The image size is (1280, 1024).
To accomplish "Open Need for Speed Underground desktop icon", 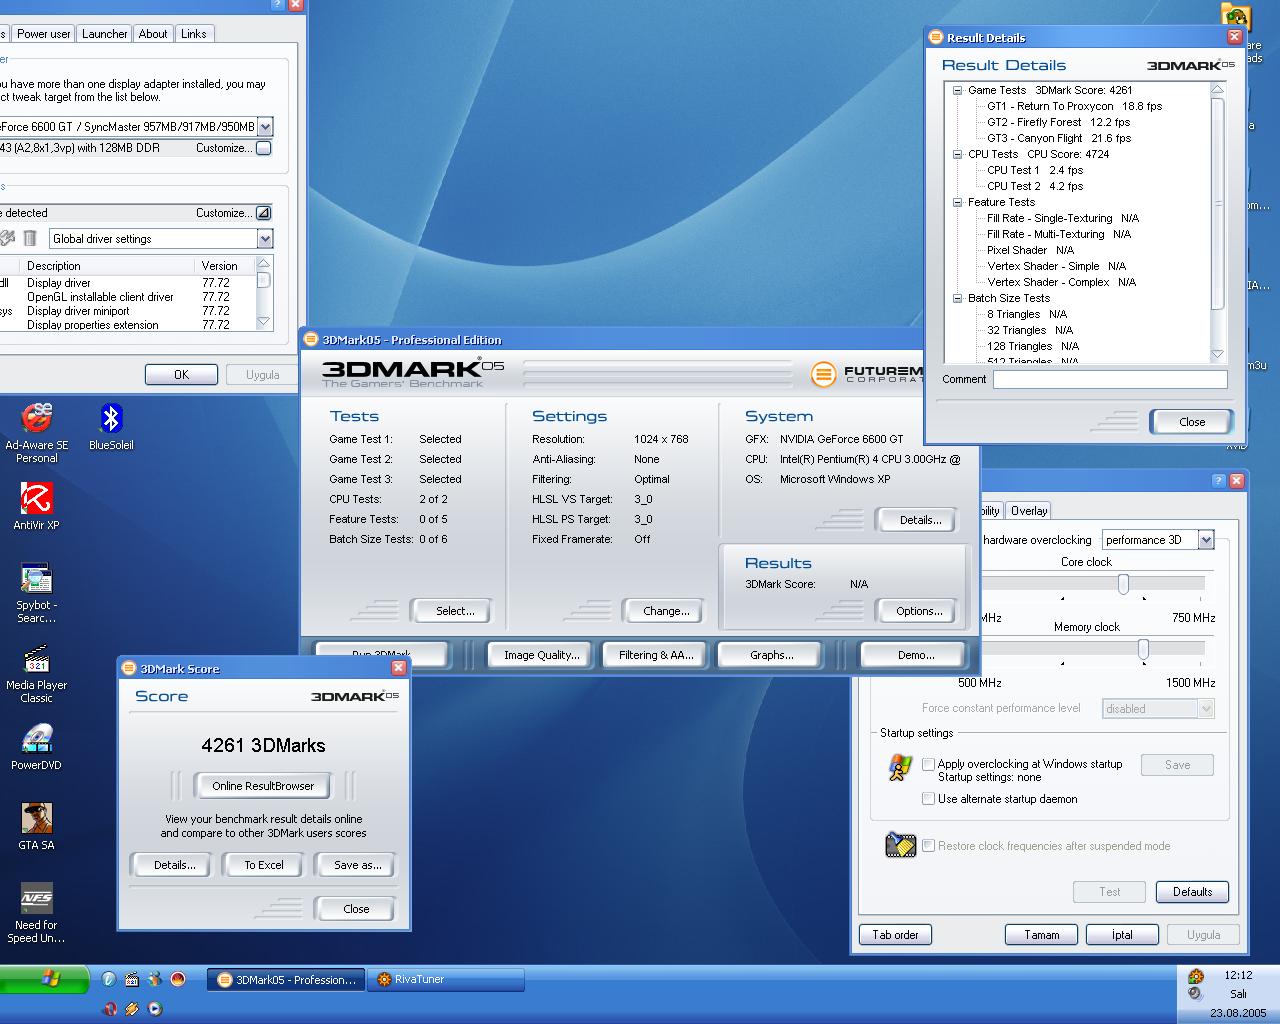I will point(37,913).
